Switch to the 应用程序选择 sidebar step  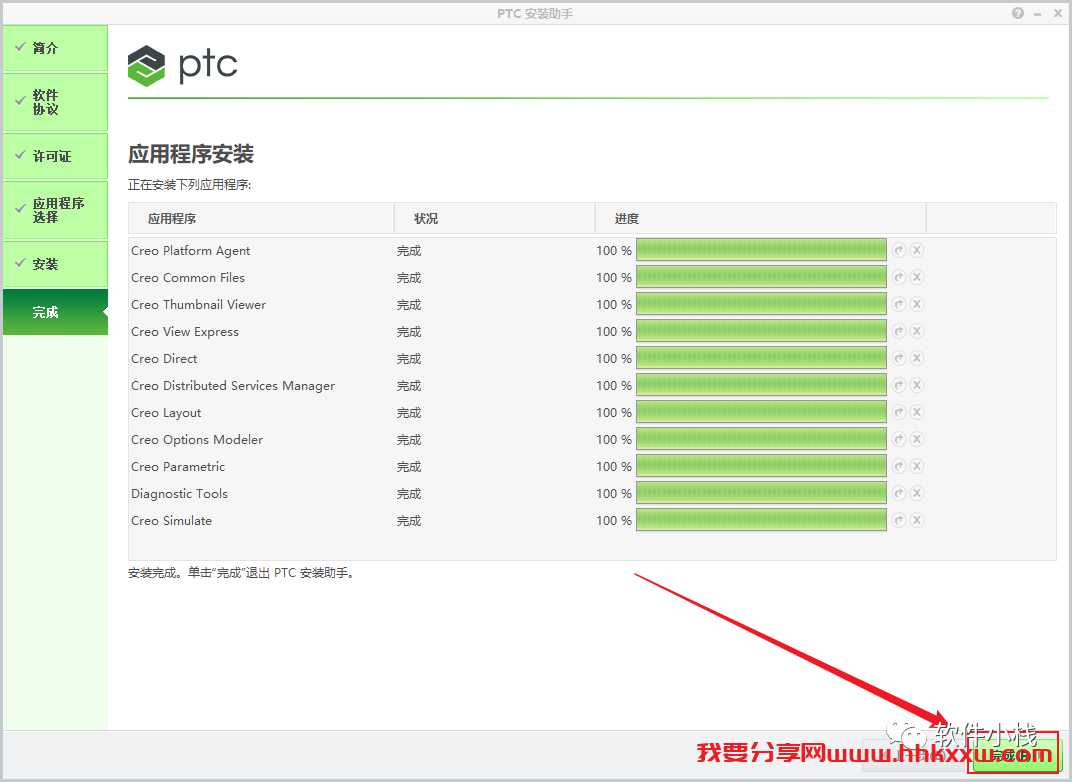point(55,210)
